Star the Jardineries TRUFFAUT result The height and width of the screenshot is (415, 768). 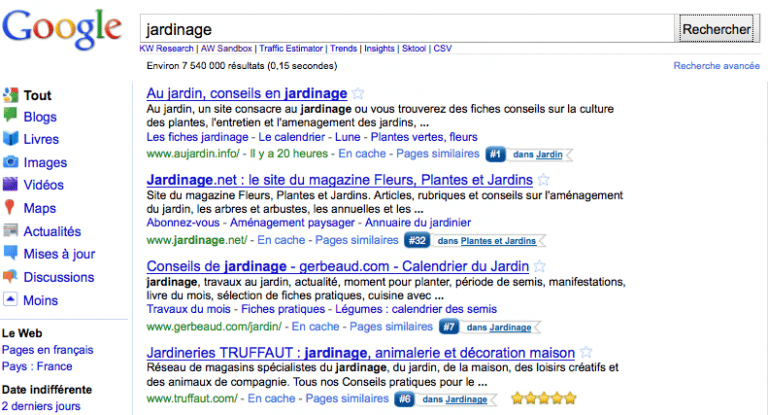tap(586, 352)
